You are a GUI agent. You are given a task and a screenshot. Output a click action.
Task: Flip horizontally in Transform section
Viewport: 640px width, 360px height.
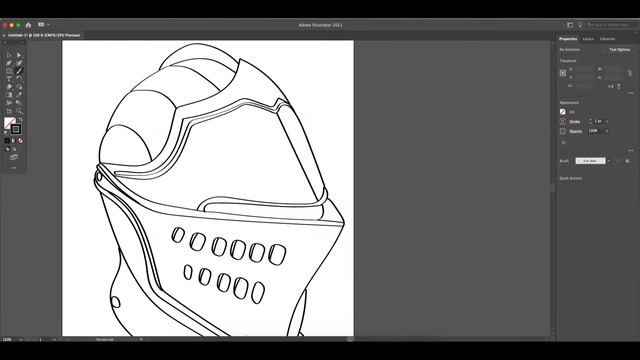[611, 86]
